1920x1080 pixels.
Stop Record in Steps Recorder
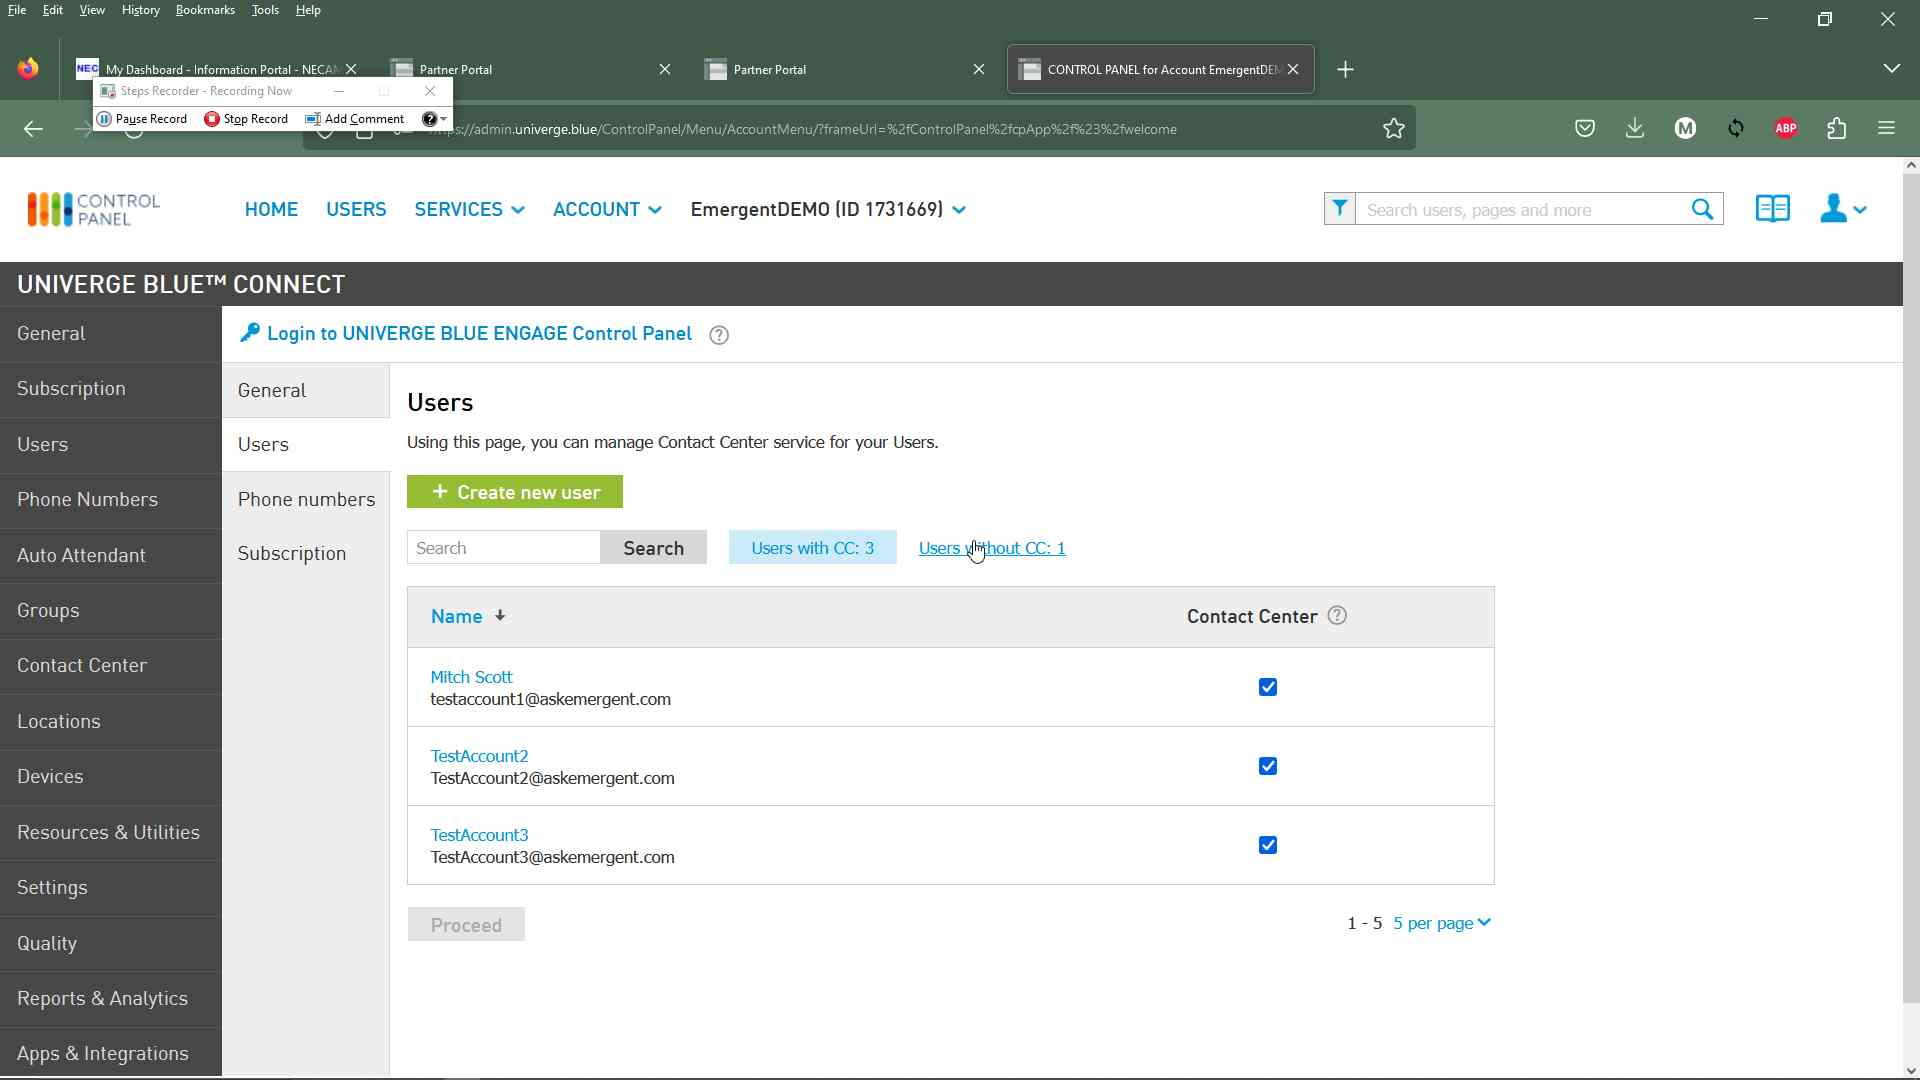point(246,118)
